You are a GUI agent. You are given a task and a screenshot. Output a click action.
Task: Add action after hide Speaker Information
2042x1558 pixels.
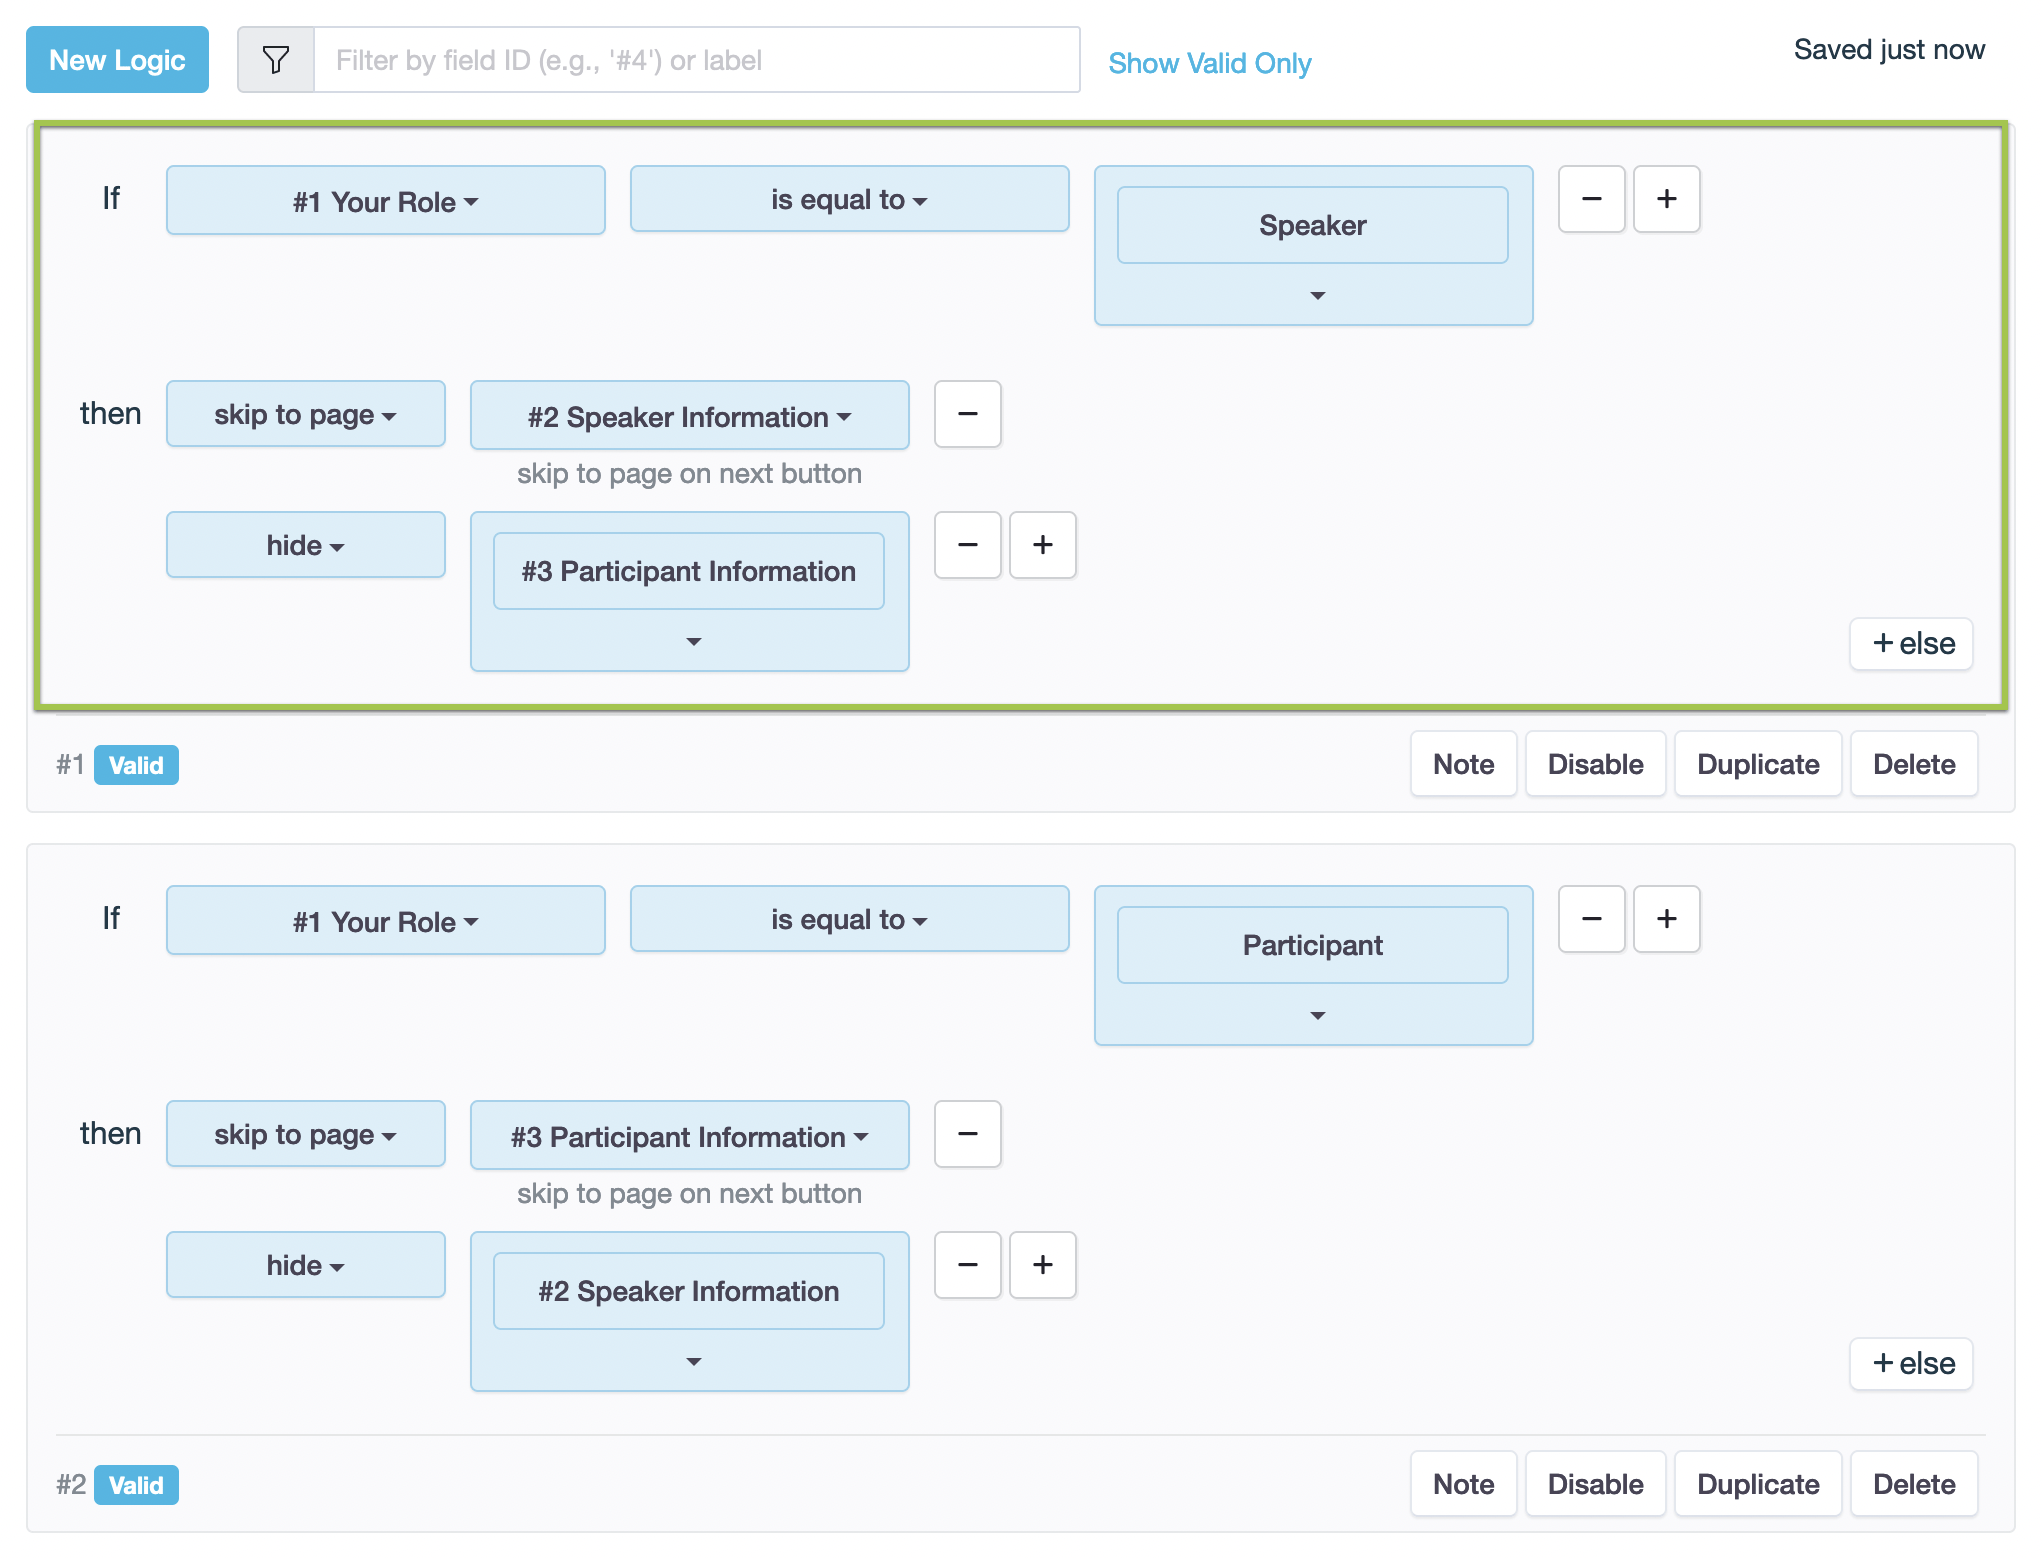coord(1042,1265)
